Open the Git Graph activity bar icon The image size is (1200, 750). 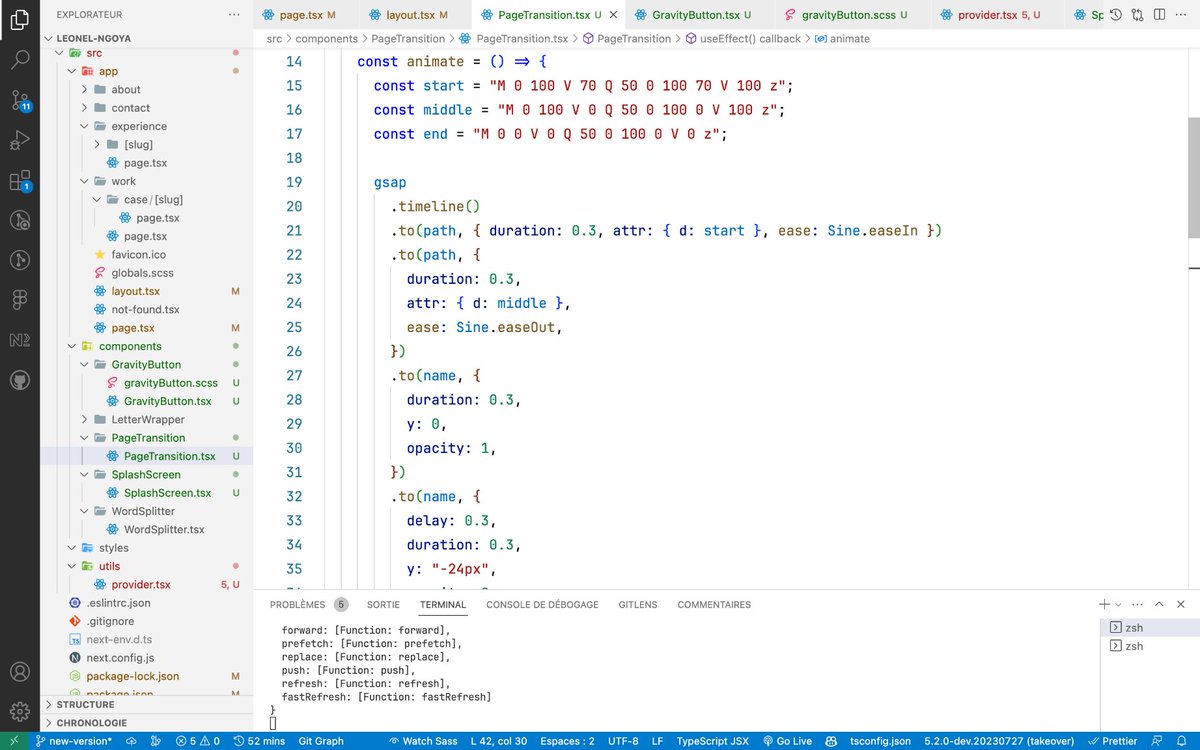point(20,259)
